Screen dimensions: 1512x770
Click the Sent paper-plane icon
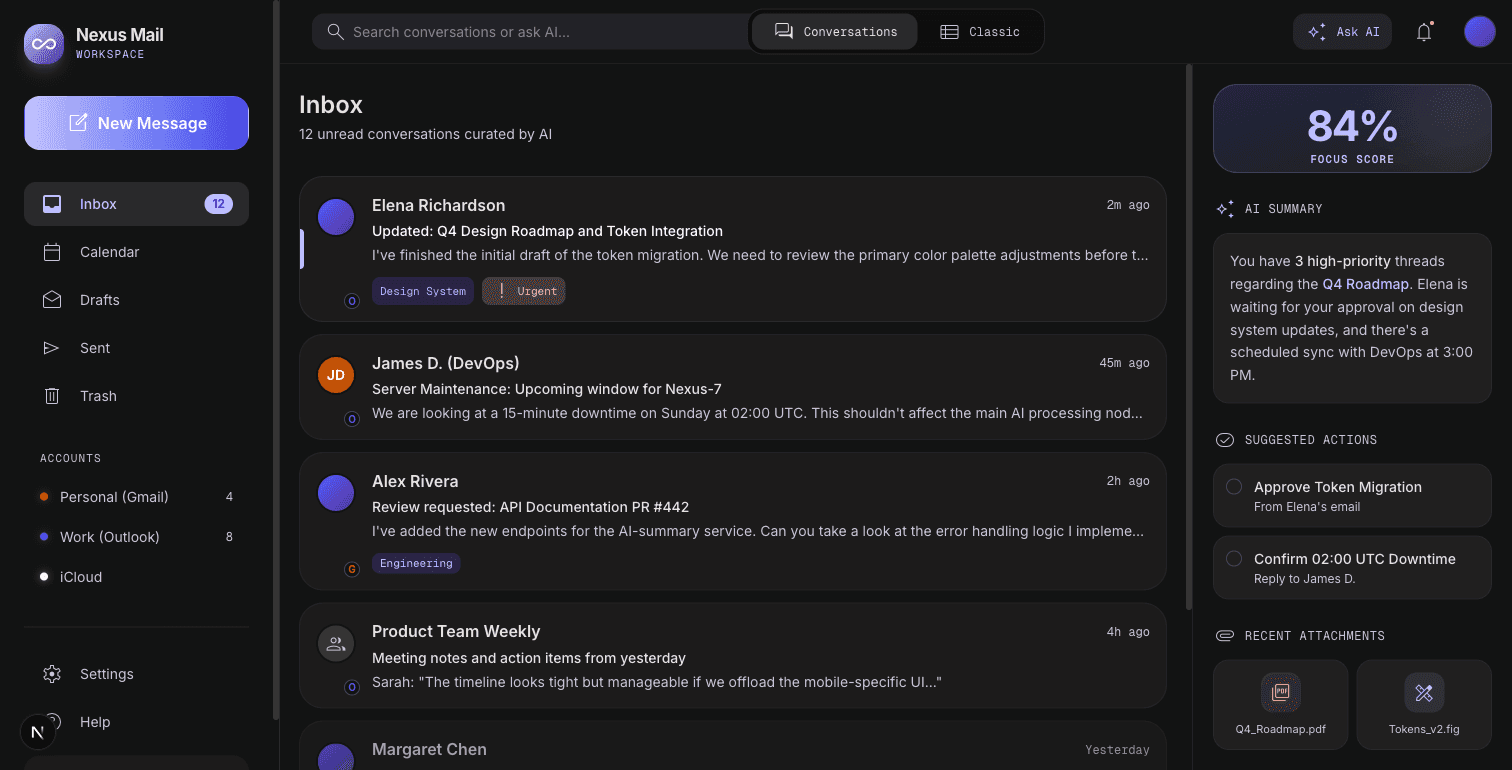[52, 348]
